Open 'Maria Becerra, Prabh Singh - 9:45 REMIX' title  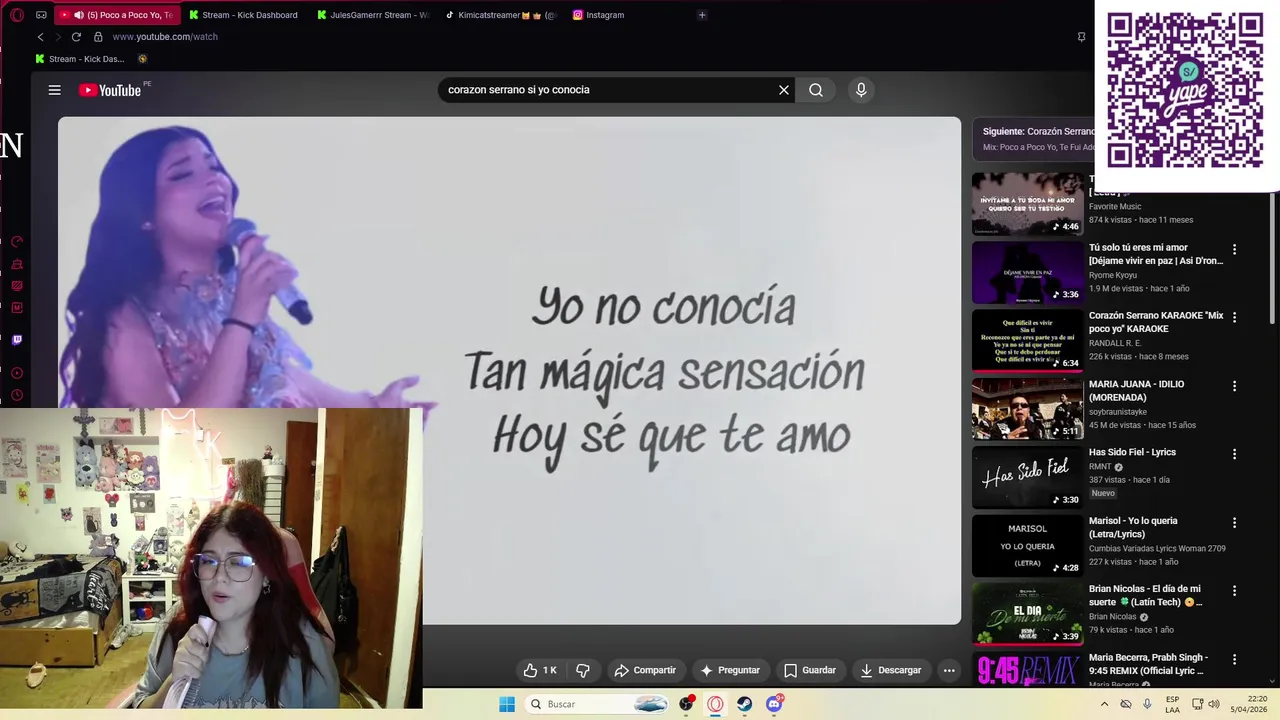point(1149,664)
